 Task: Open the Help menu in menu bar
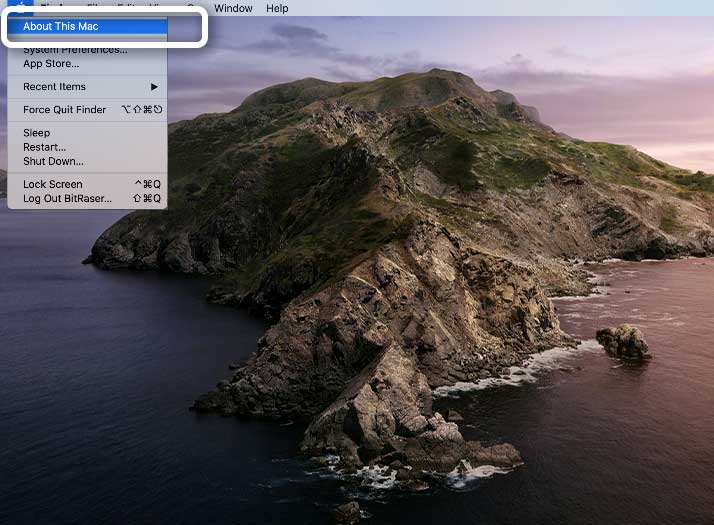point(277,8)
